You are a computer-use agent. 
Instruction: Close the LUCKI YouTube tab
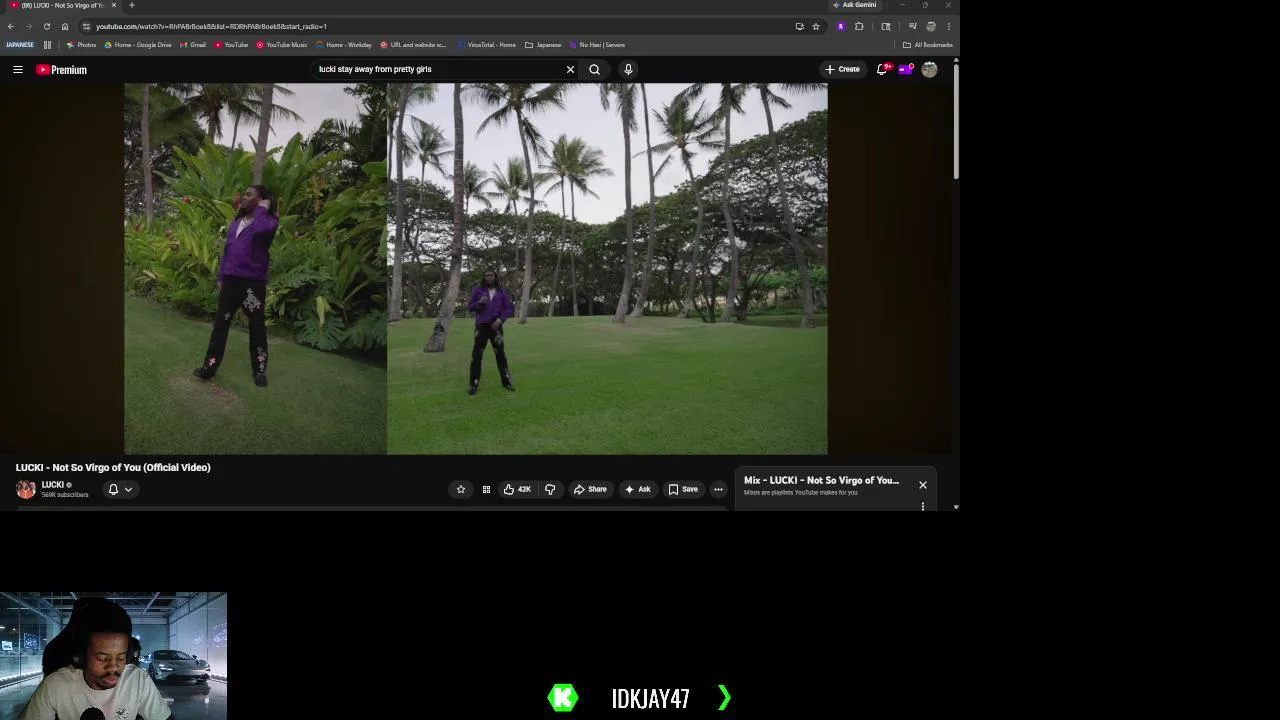coord(113,5)
